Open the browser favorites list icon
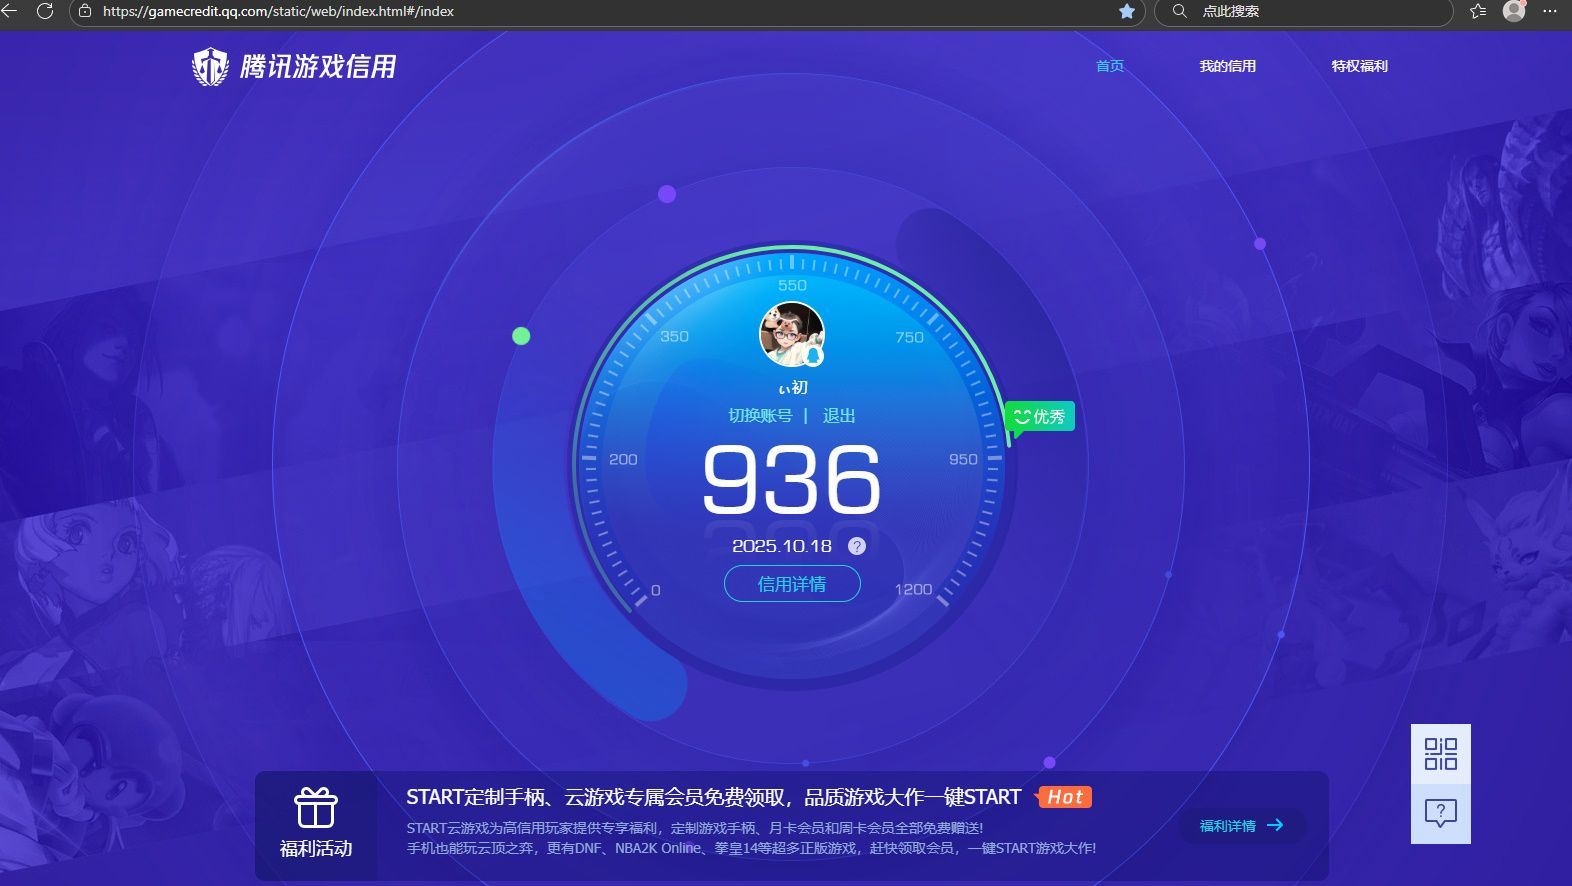The width and height of the screenshot is (1572, 886). coord(1478,11)
